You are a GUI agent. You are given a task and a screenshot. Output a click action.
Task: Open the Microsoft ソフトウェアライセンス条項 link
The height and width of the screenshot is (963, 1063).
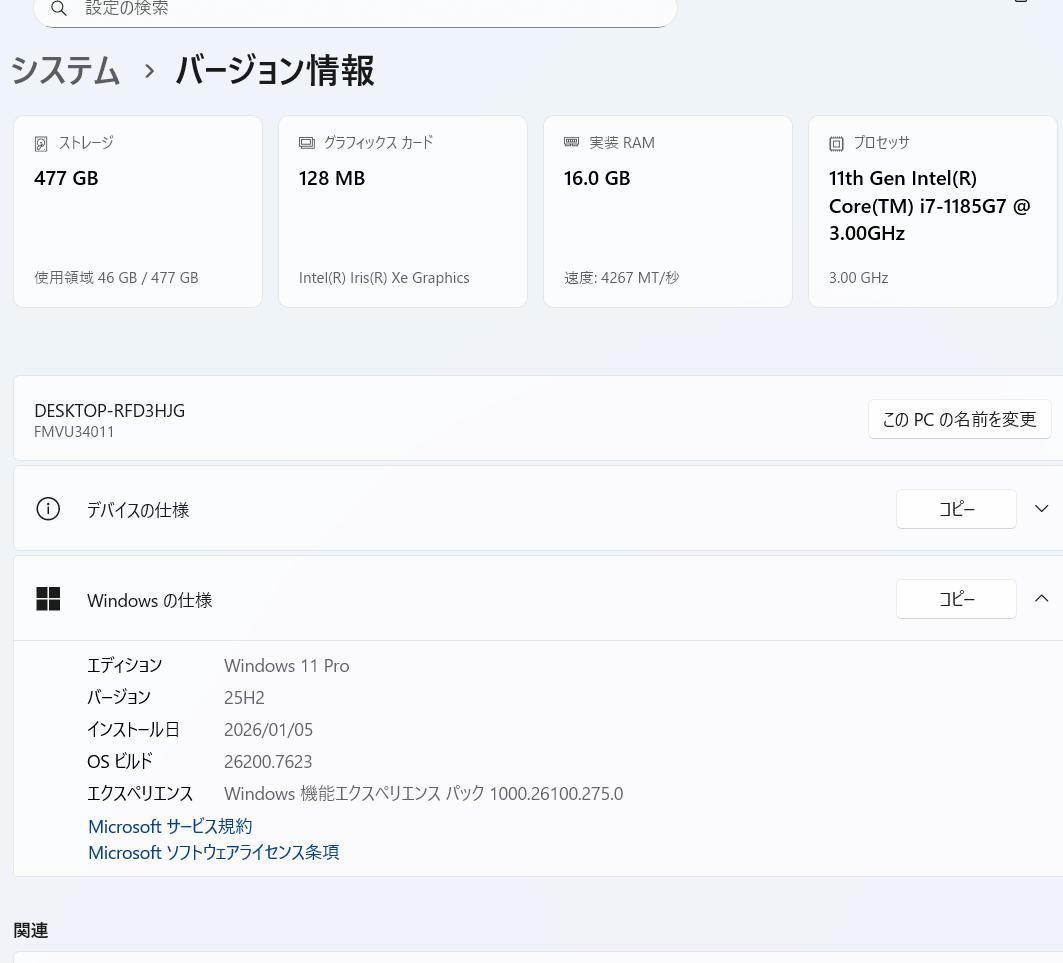tap(213, 851)
